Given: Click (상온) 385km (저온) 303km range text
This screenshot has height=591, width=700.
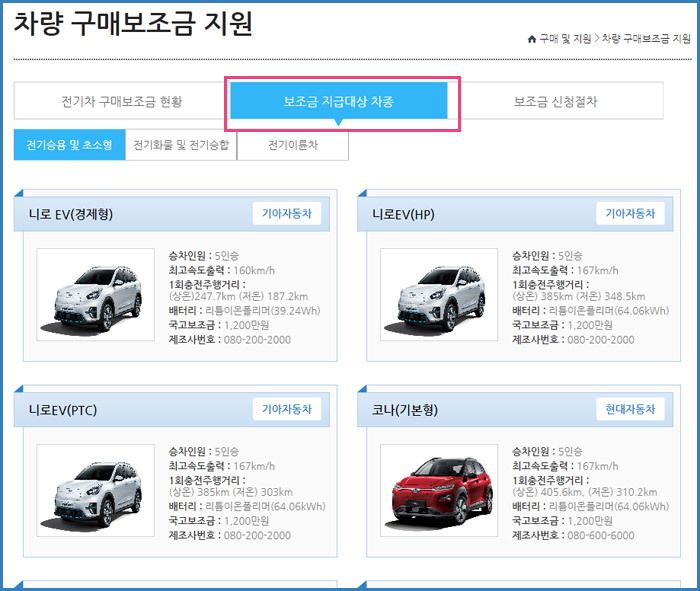Looking at the screenshot, I should pos(231,492).
